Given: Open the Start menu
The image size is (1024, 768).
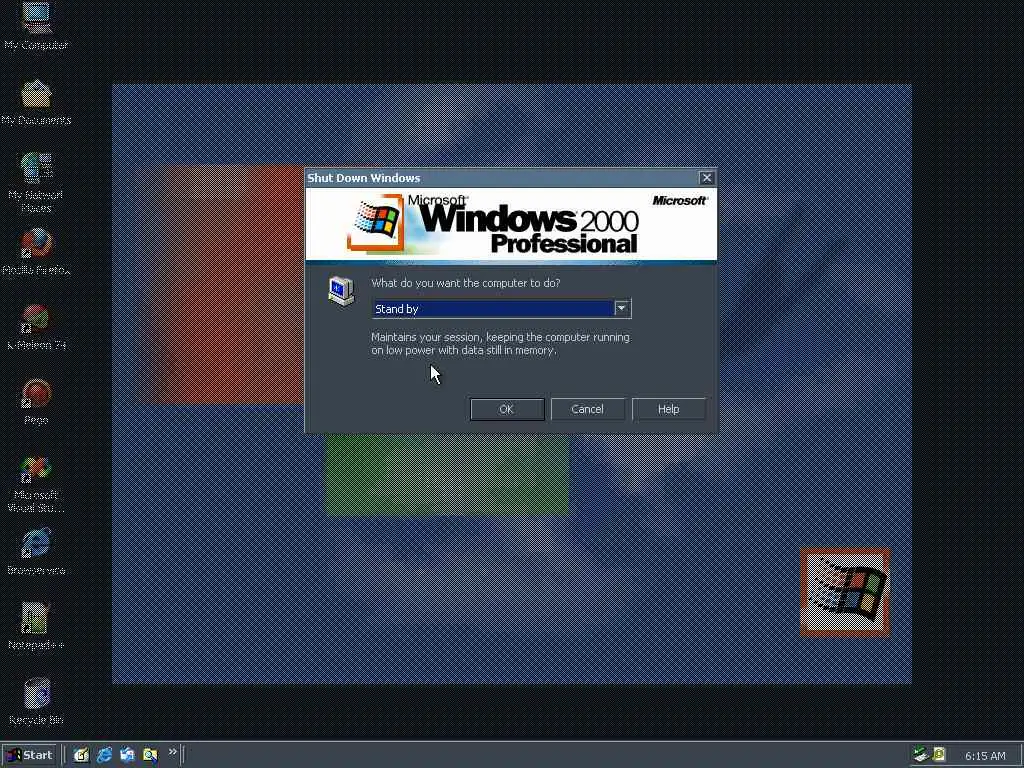Looking at the screenshot, I should (x=29, y=756).
